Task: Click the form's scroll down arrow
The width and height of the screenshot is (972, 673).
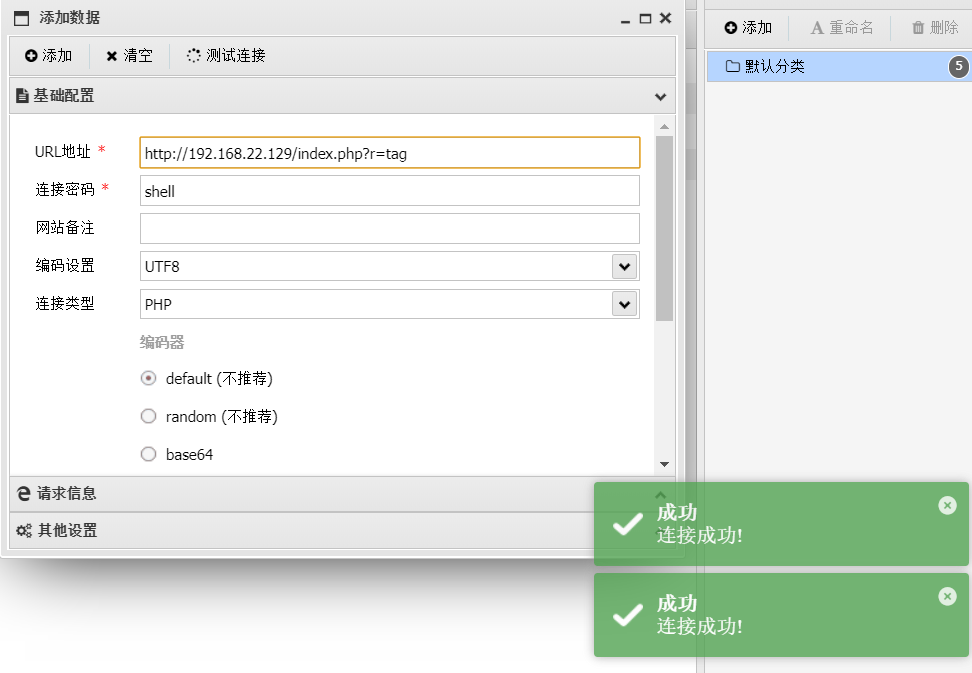Action: (x=664, y=464)
